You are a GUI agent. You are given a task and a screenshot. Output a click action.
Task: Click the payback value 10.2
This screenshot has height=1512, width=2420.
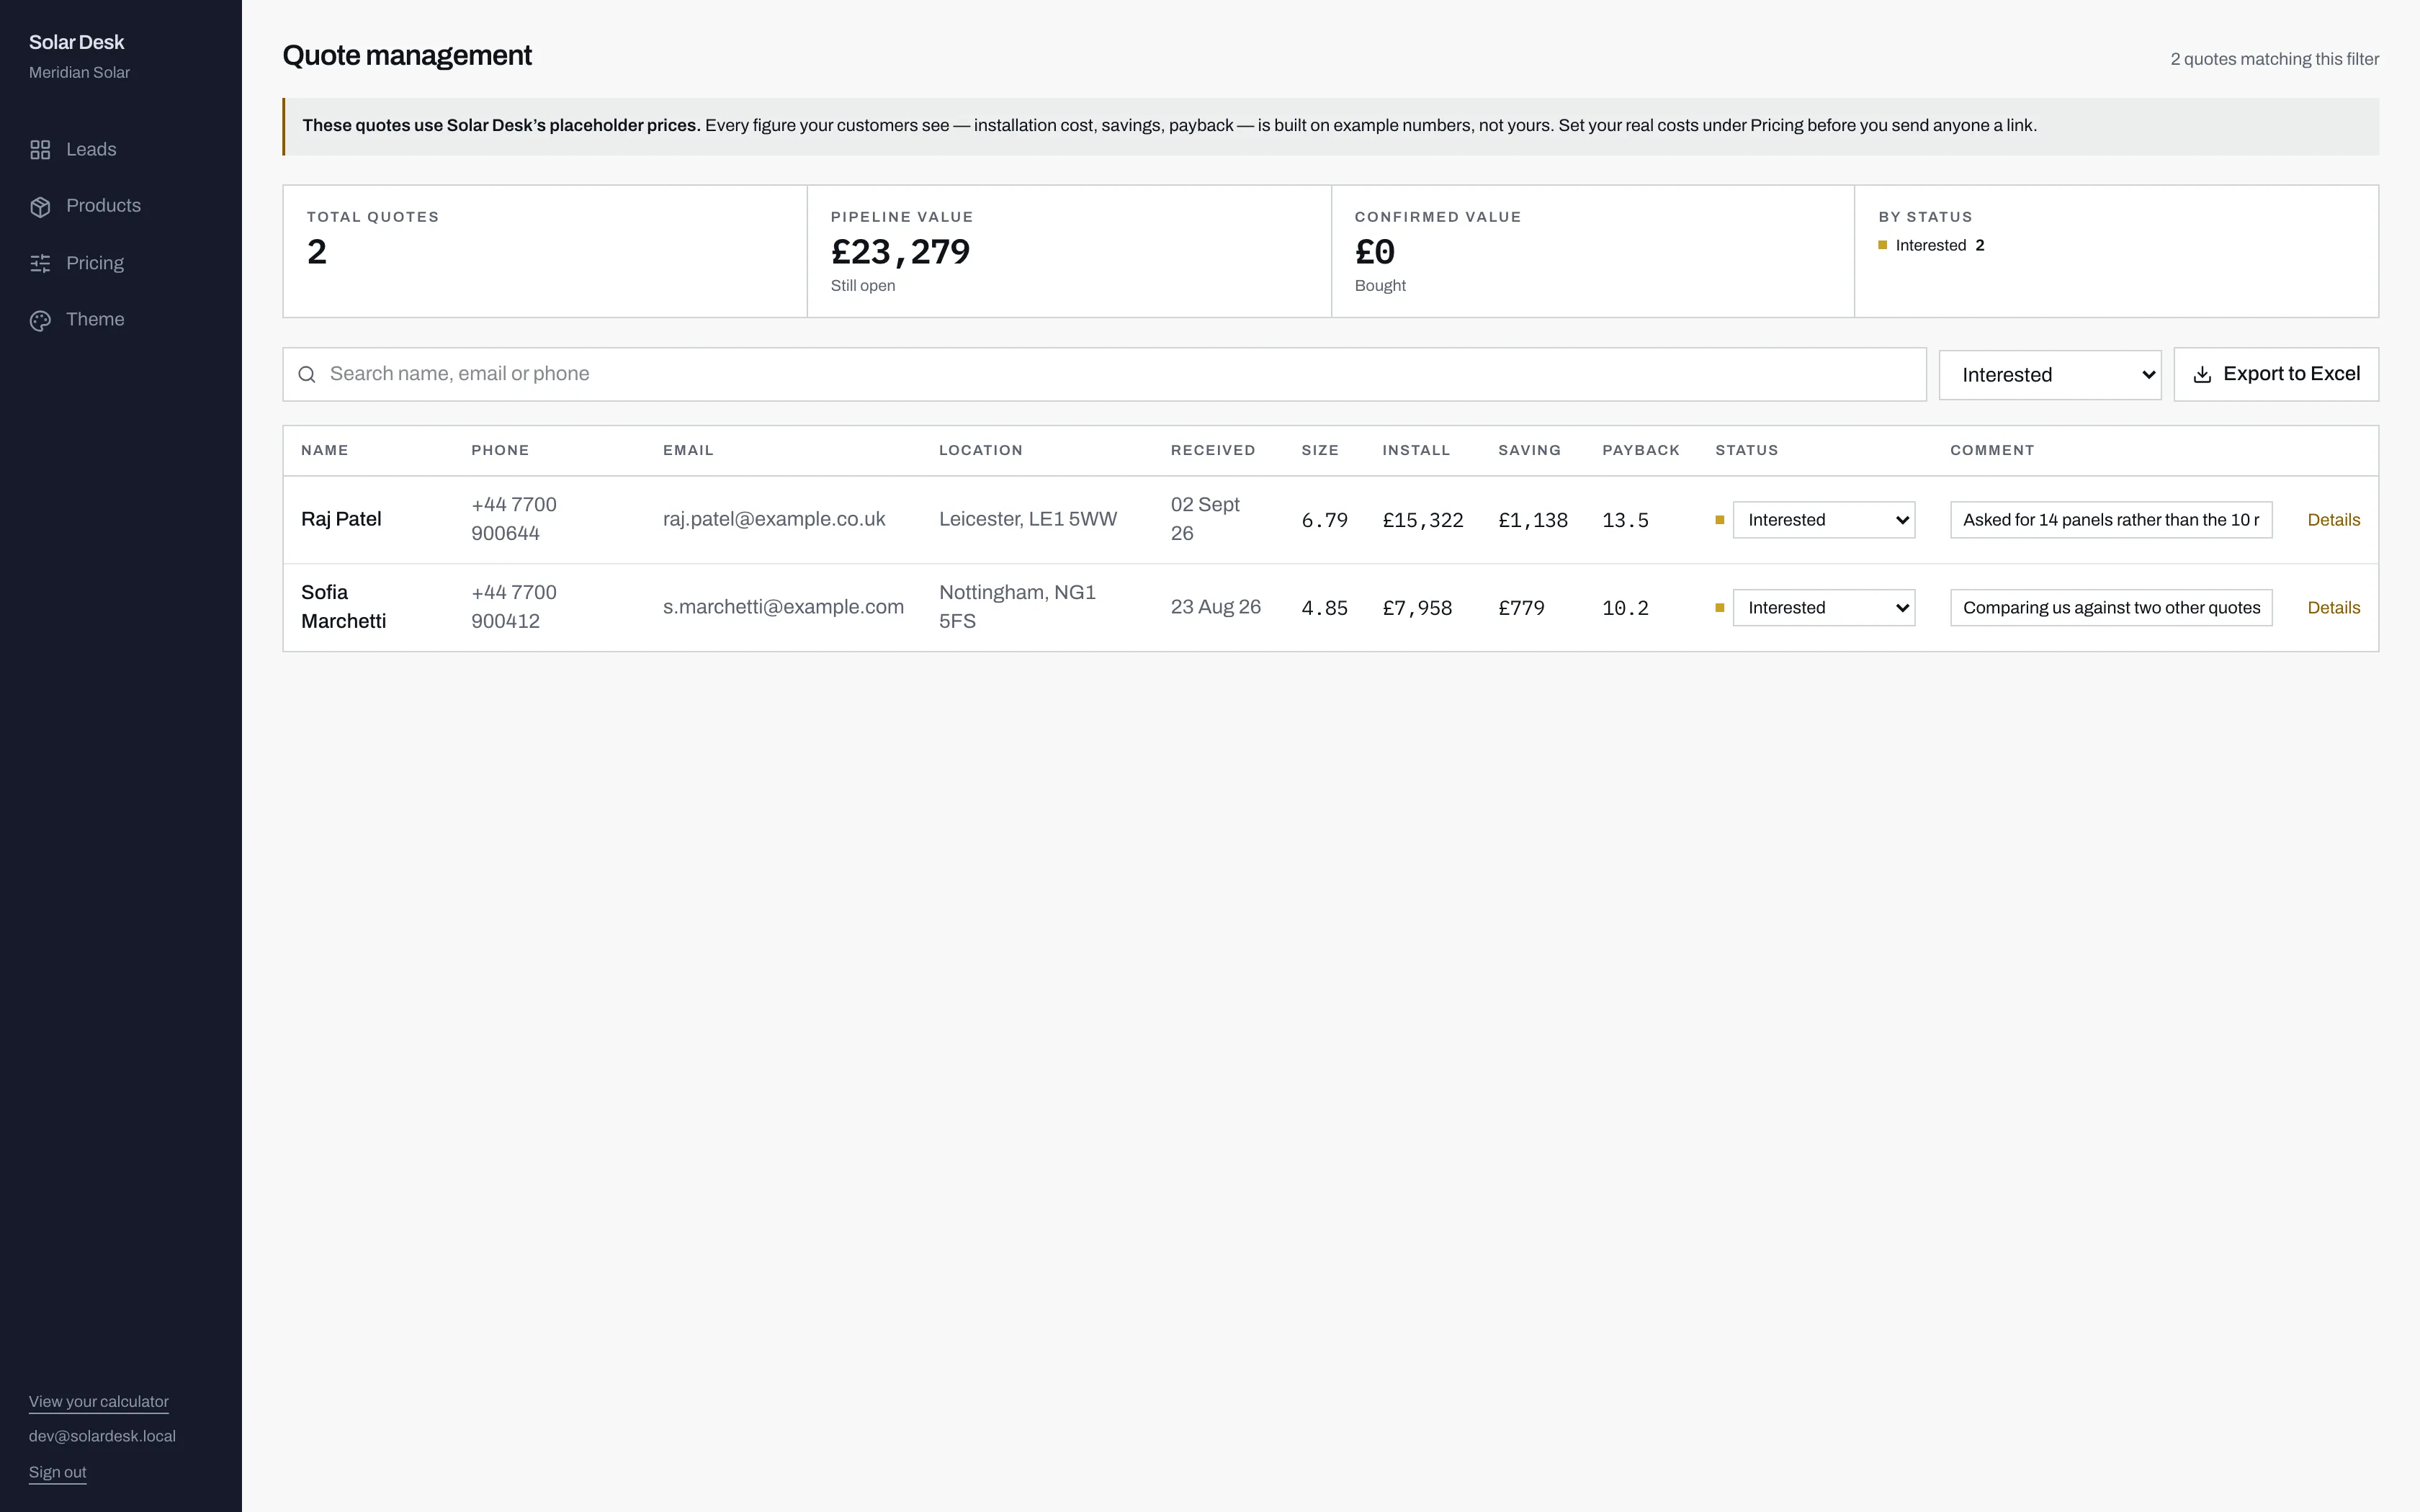[1625, 608]
